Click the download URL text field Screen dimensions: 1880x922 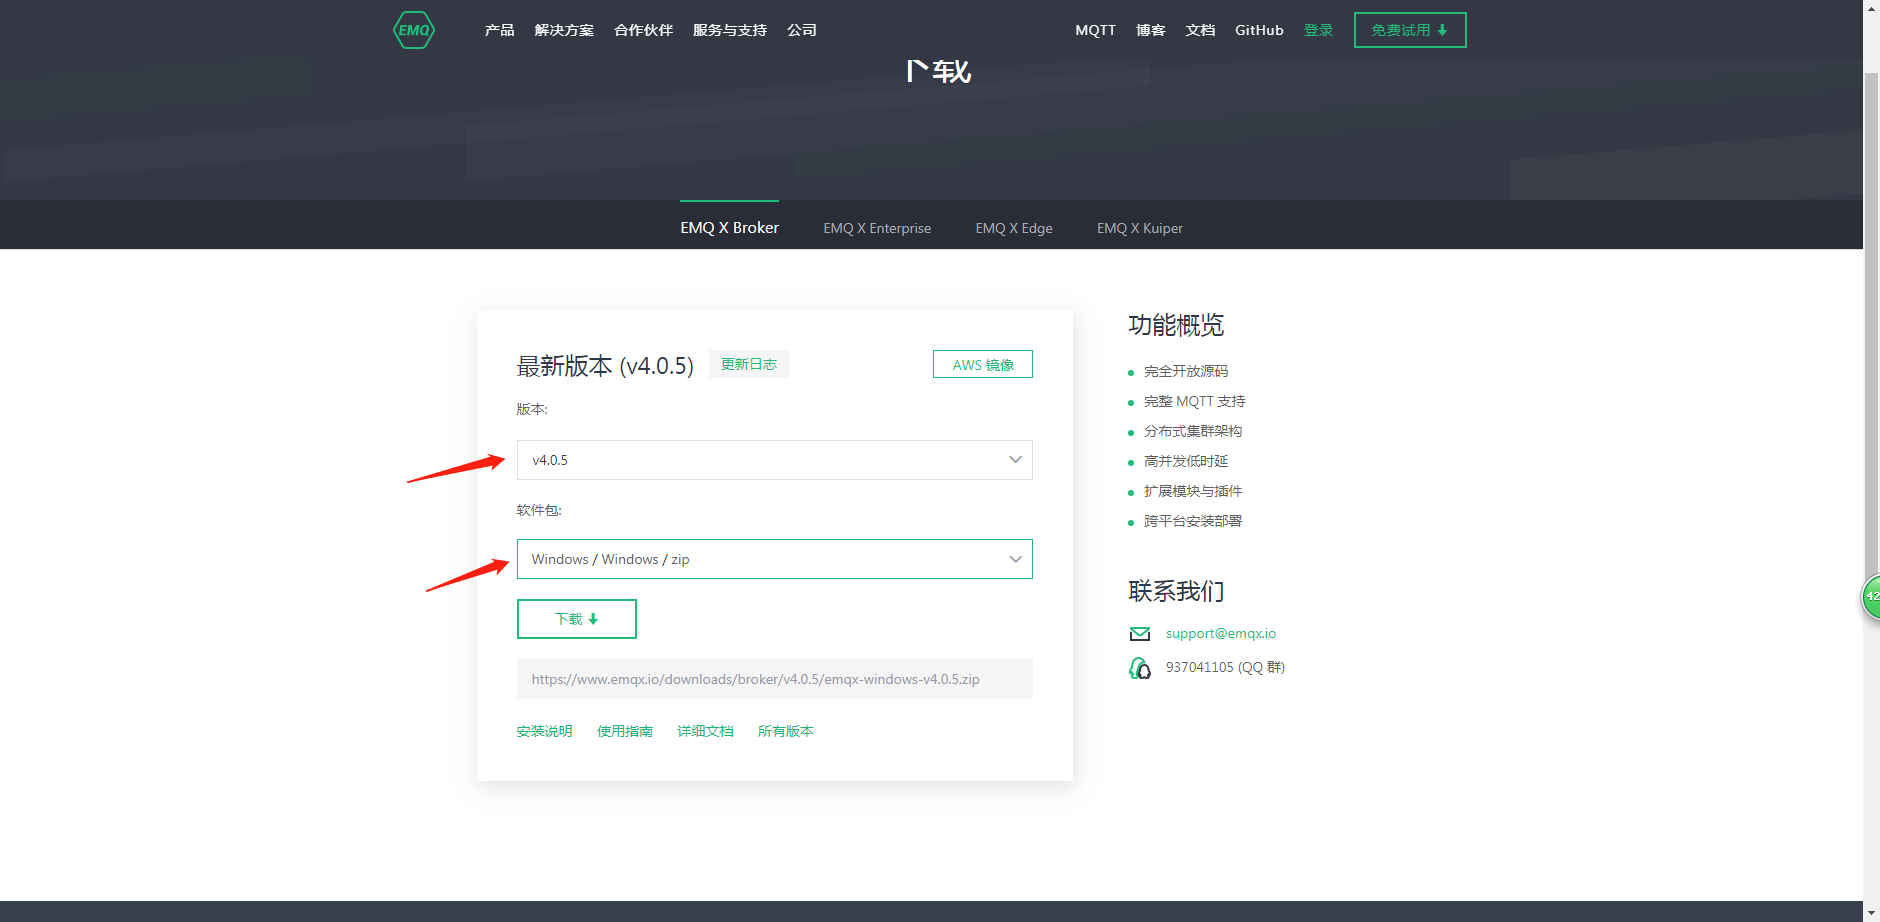pos(775,679)
